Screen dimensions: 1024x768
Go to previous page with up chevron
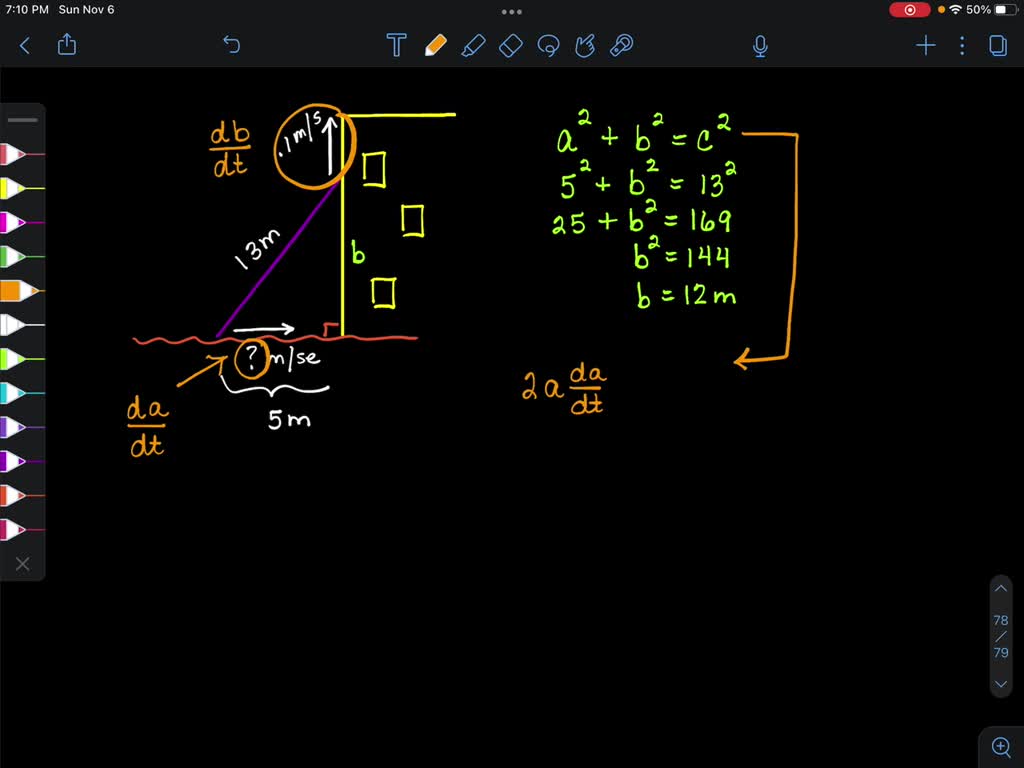(1001, 588)
